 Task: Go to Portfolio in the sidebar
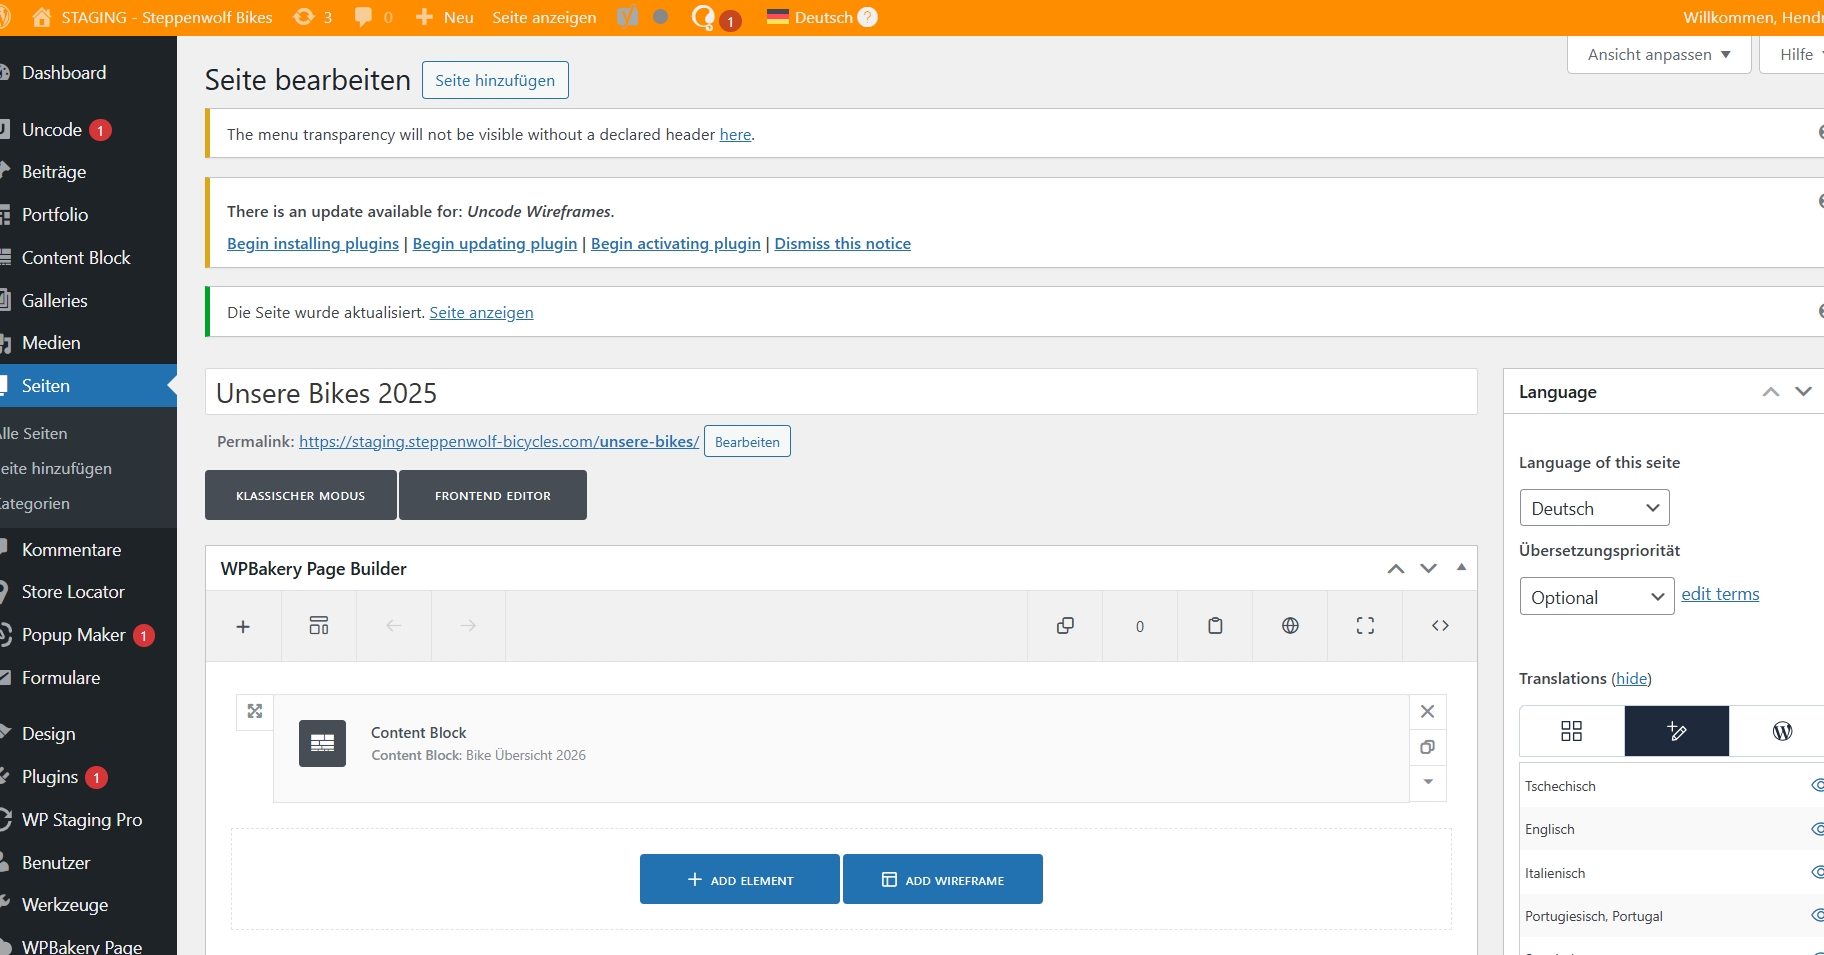[55, 215]
